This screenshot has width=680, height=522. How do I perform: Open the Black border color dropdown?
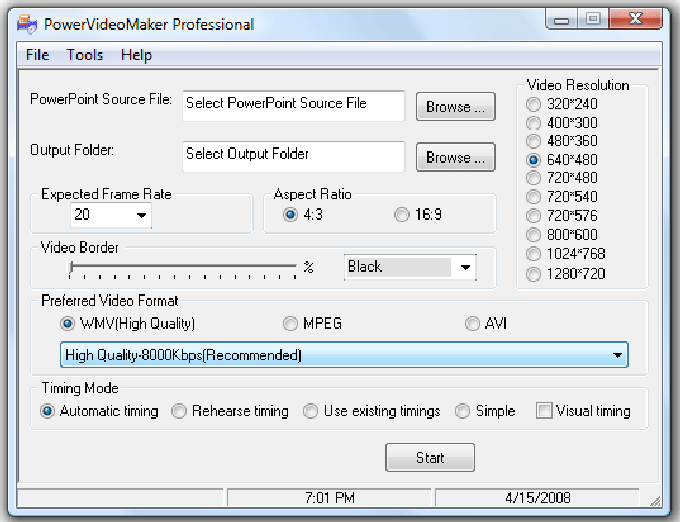tap(410, 267)
